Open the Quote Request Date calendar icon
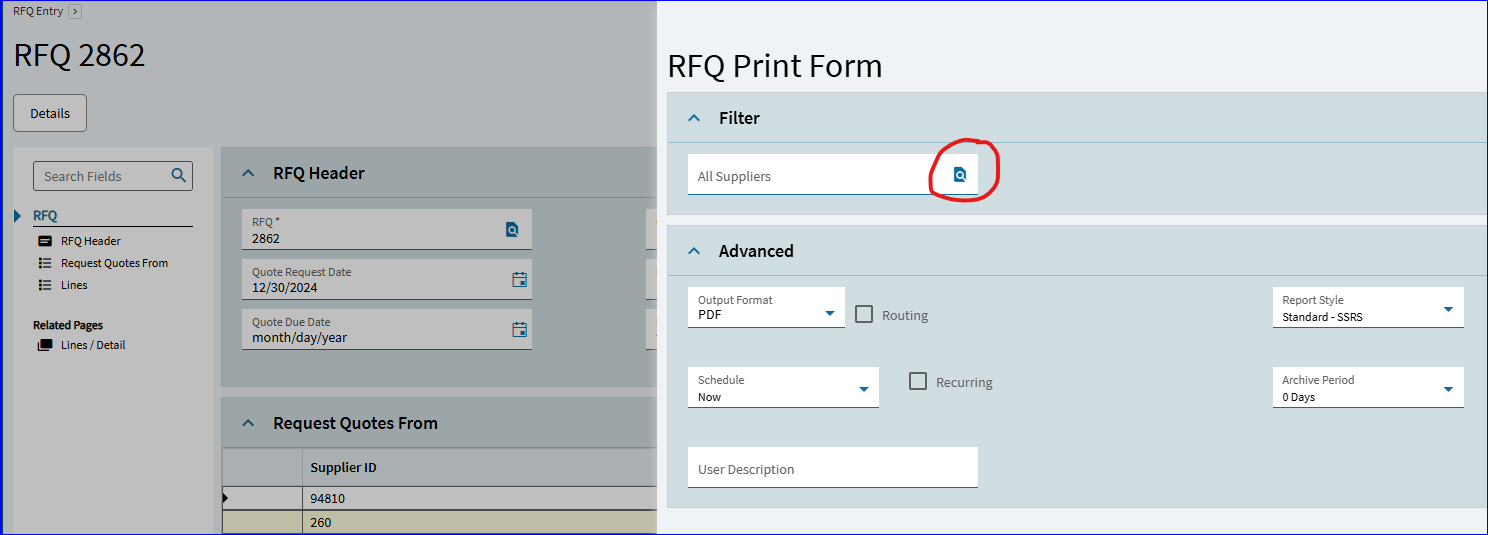 tap(519, 280)
